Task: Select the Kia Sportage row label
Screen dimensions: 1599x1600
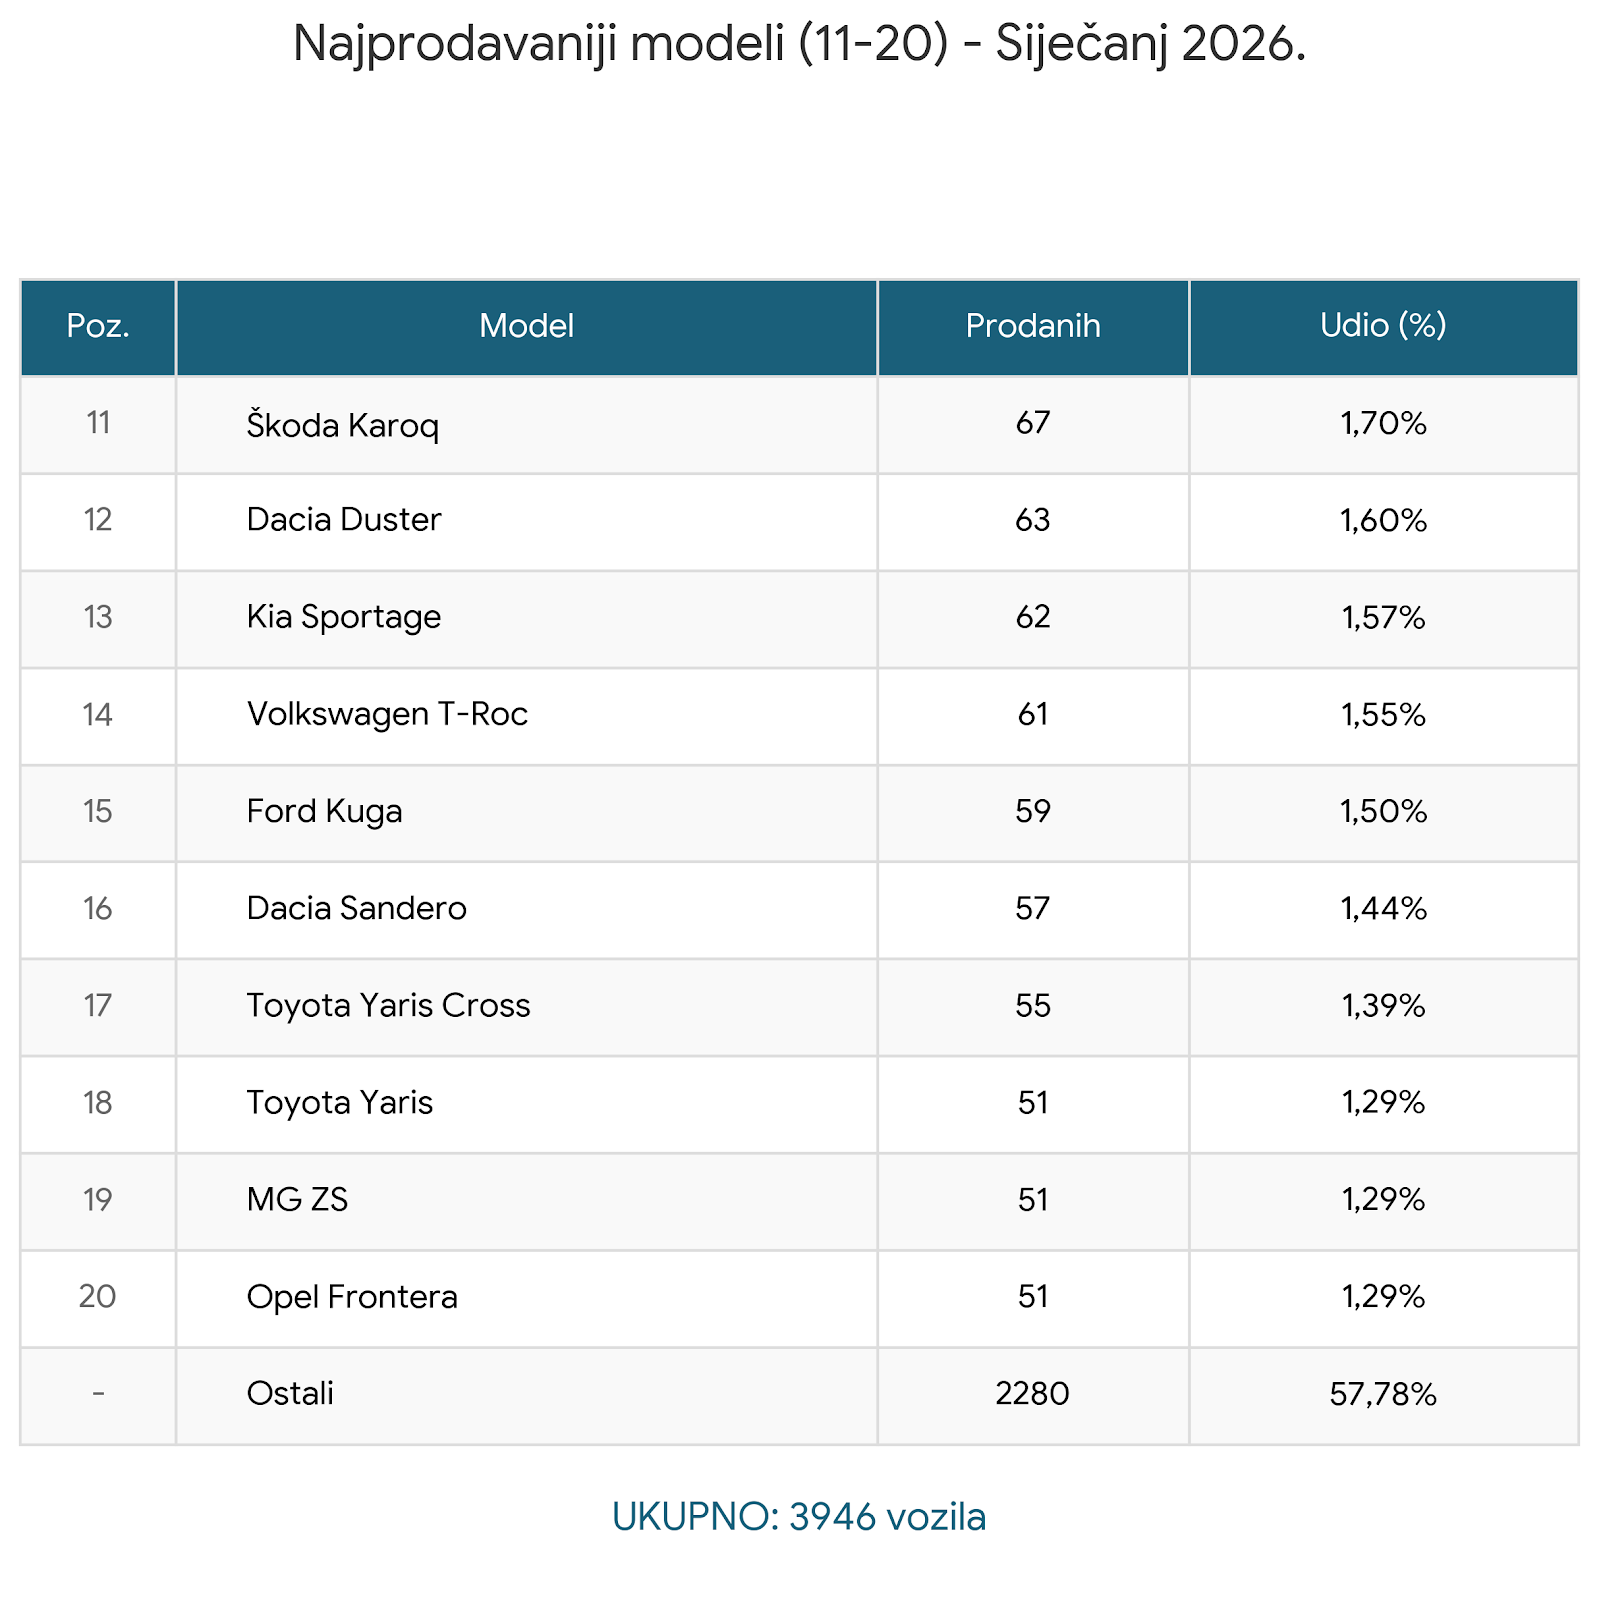Action: [343, 617]
